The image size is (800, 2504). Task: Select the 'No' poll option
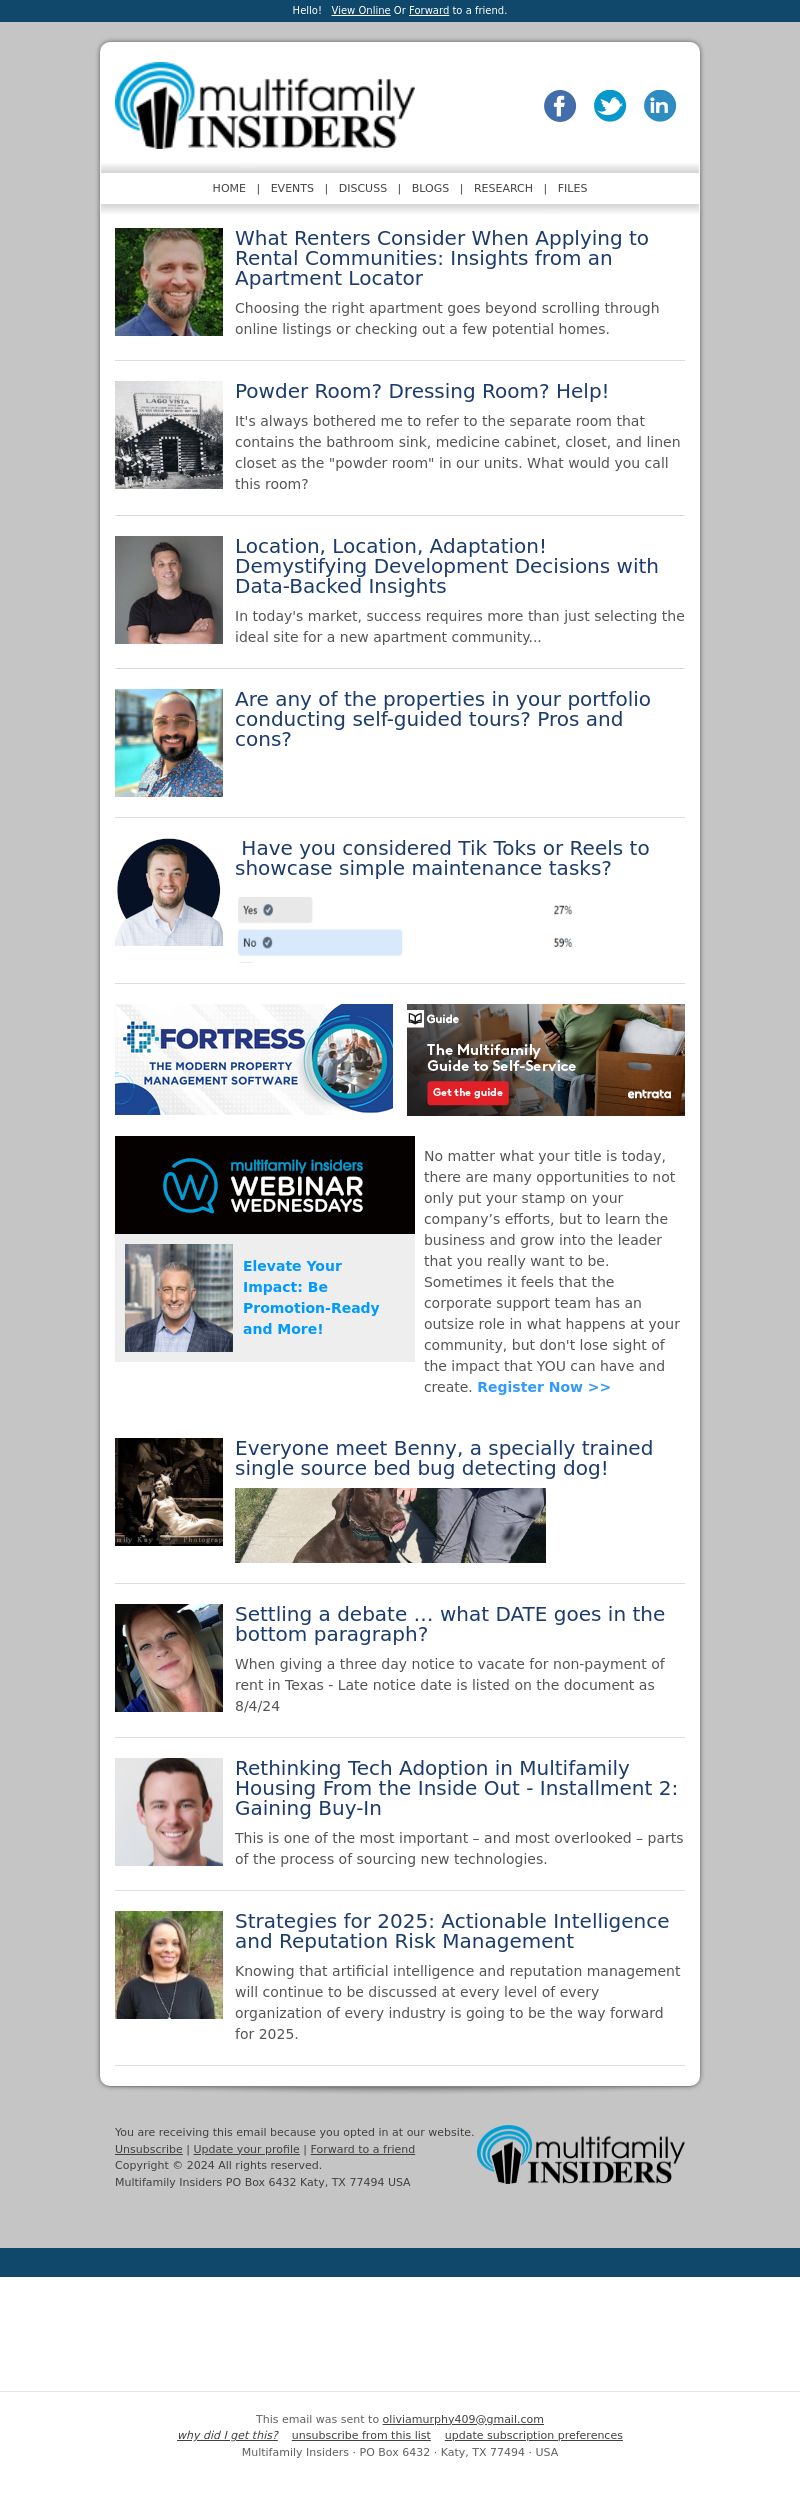pos(320,943)
